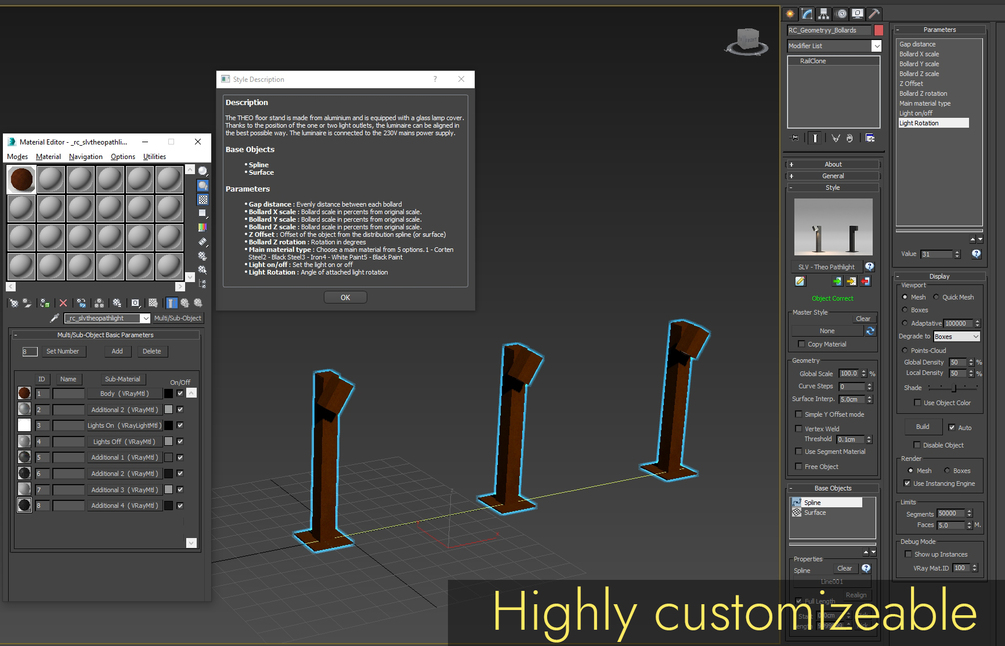The height and width of the screenshot is (646, 1005).
Task: Click OK in Style Description dialog
Action: [x=345, y=297]
